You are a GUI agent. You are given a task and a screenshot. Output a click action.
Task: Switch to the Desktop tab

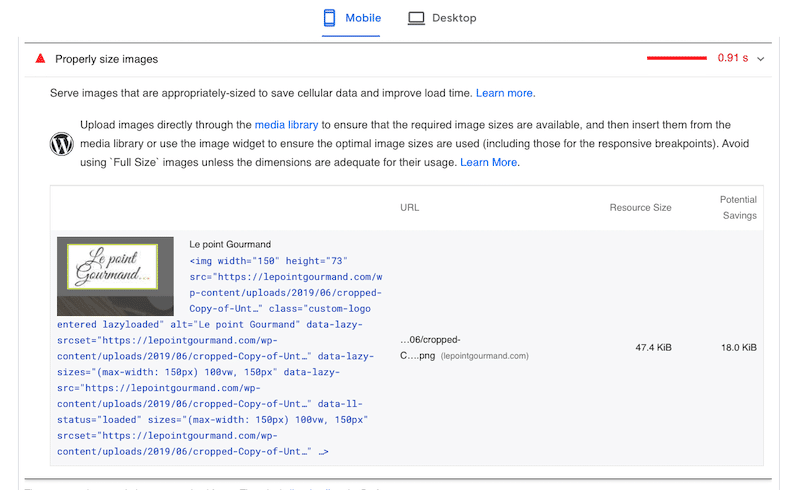(x=442, y=18)
